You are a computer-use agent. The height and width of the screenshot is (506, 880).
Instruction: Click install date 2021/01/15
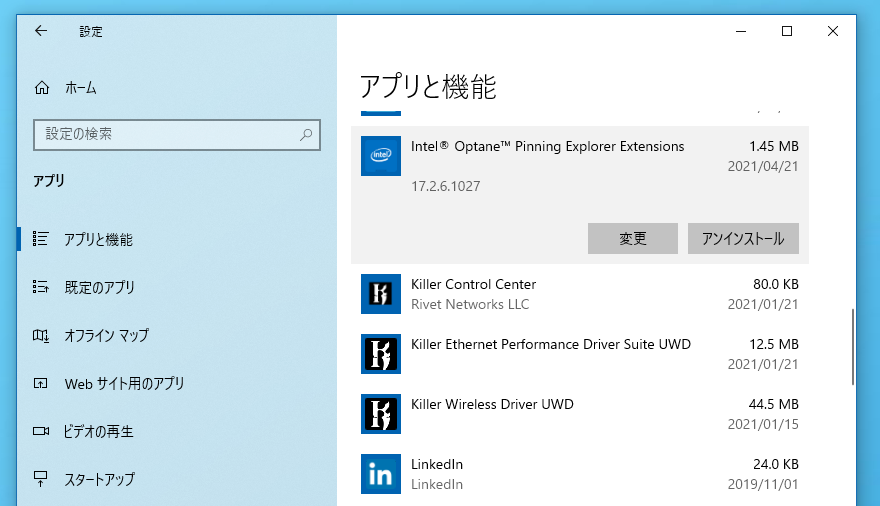point(763,425)
